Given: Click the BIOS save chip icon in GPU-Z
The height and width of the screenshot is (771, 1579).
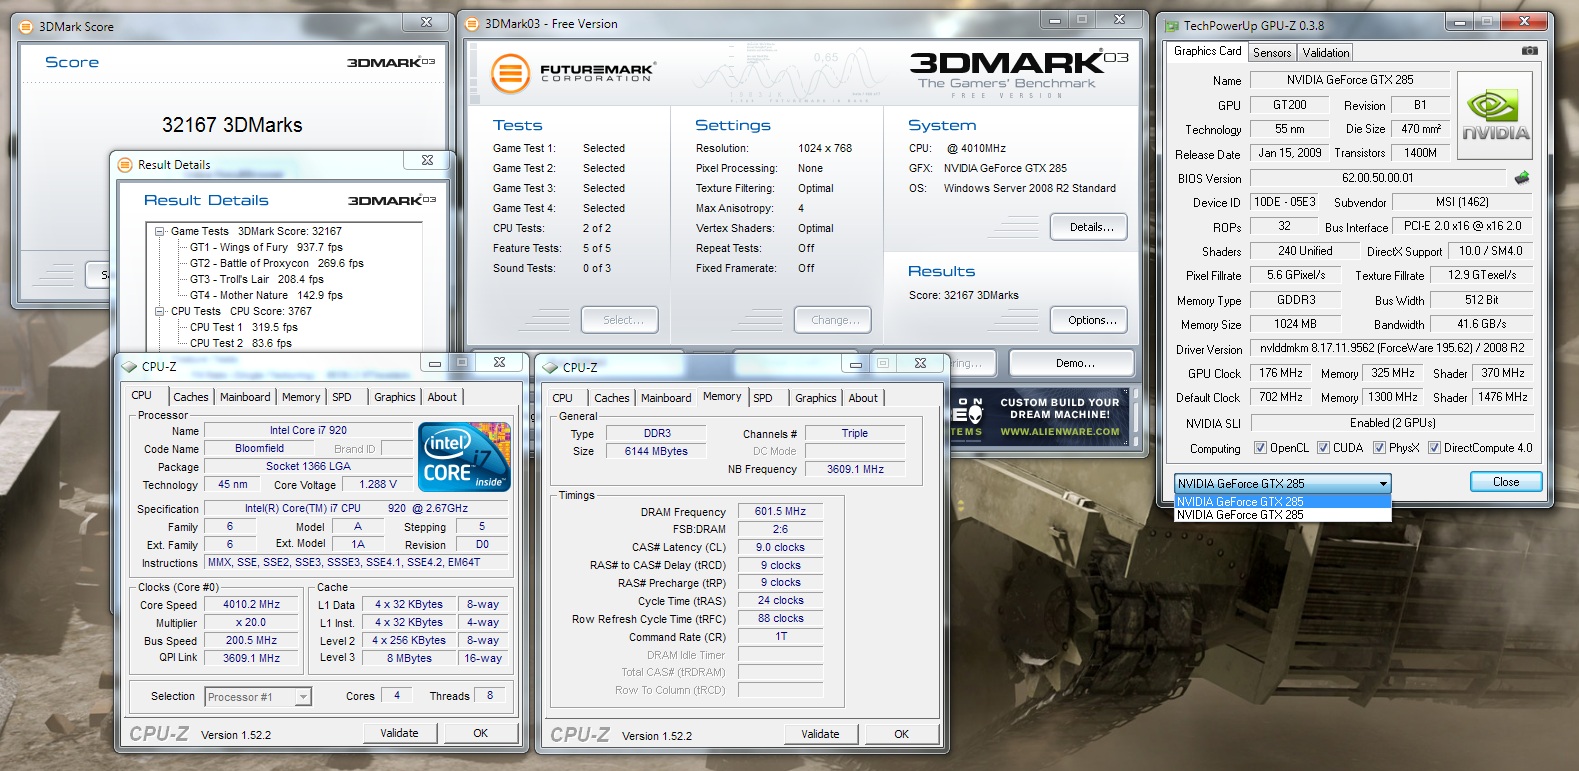Looking at the screenshot, I should (x=1522, y=178).
